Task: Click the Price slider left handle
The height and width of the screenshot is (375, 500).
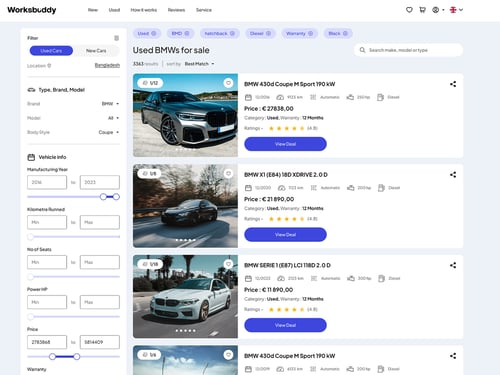Action: click(52, 357)
